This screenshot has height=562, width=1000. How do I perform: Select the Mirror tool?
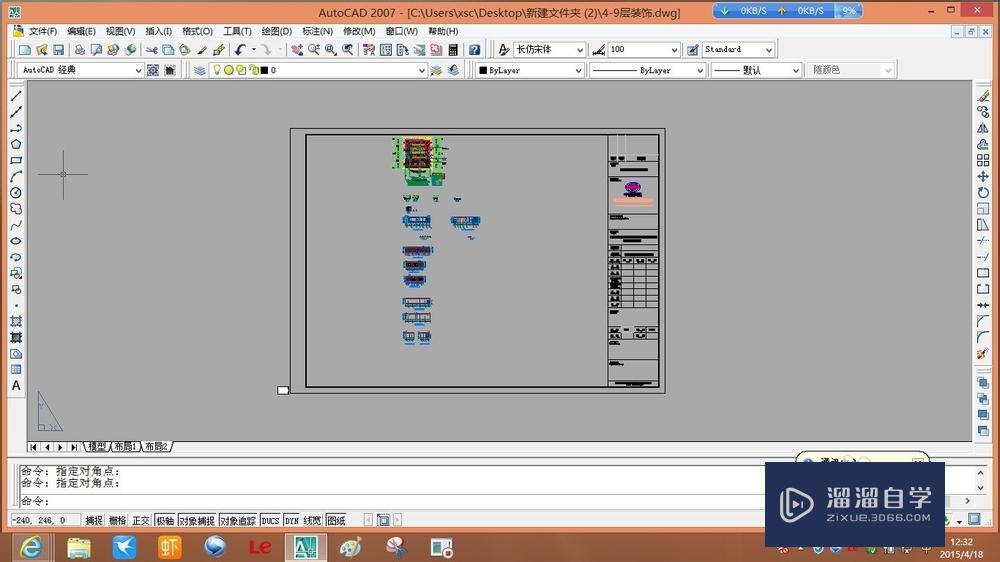tap(983, 128)
